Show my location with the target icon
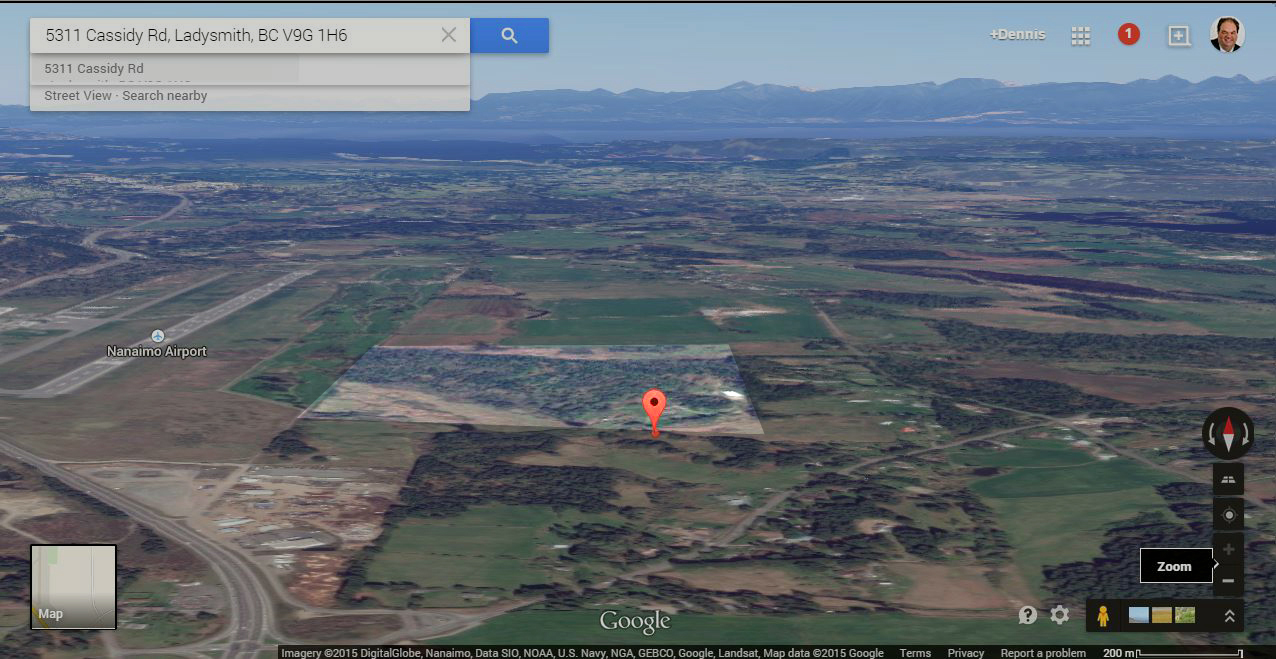Viewport: 1276px width, 659px height. [1228, 516]
